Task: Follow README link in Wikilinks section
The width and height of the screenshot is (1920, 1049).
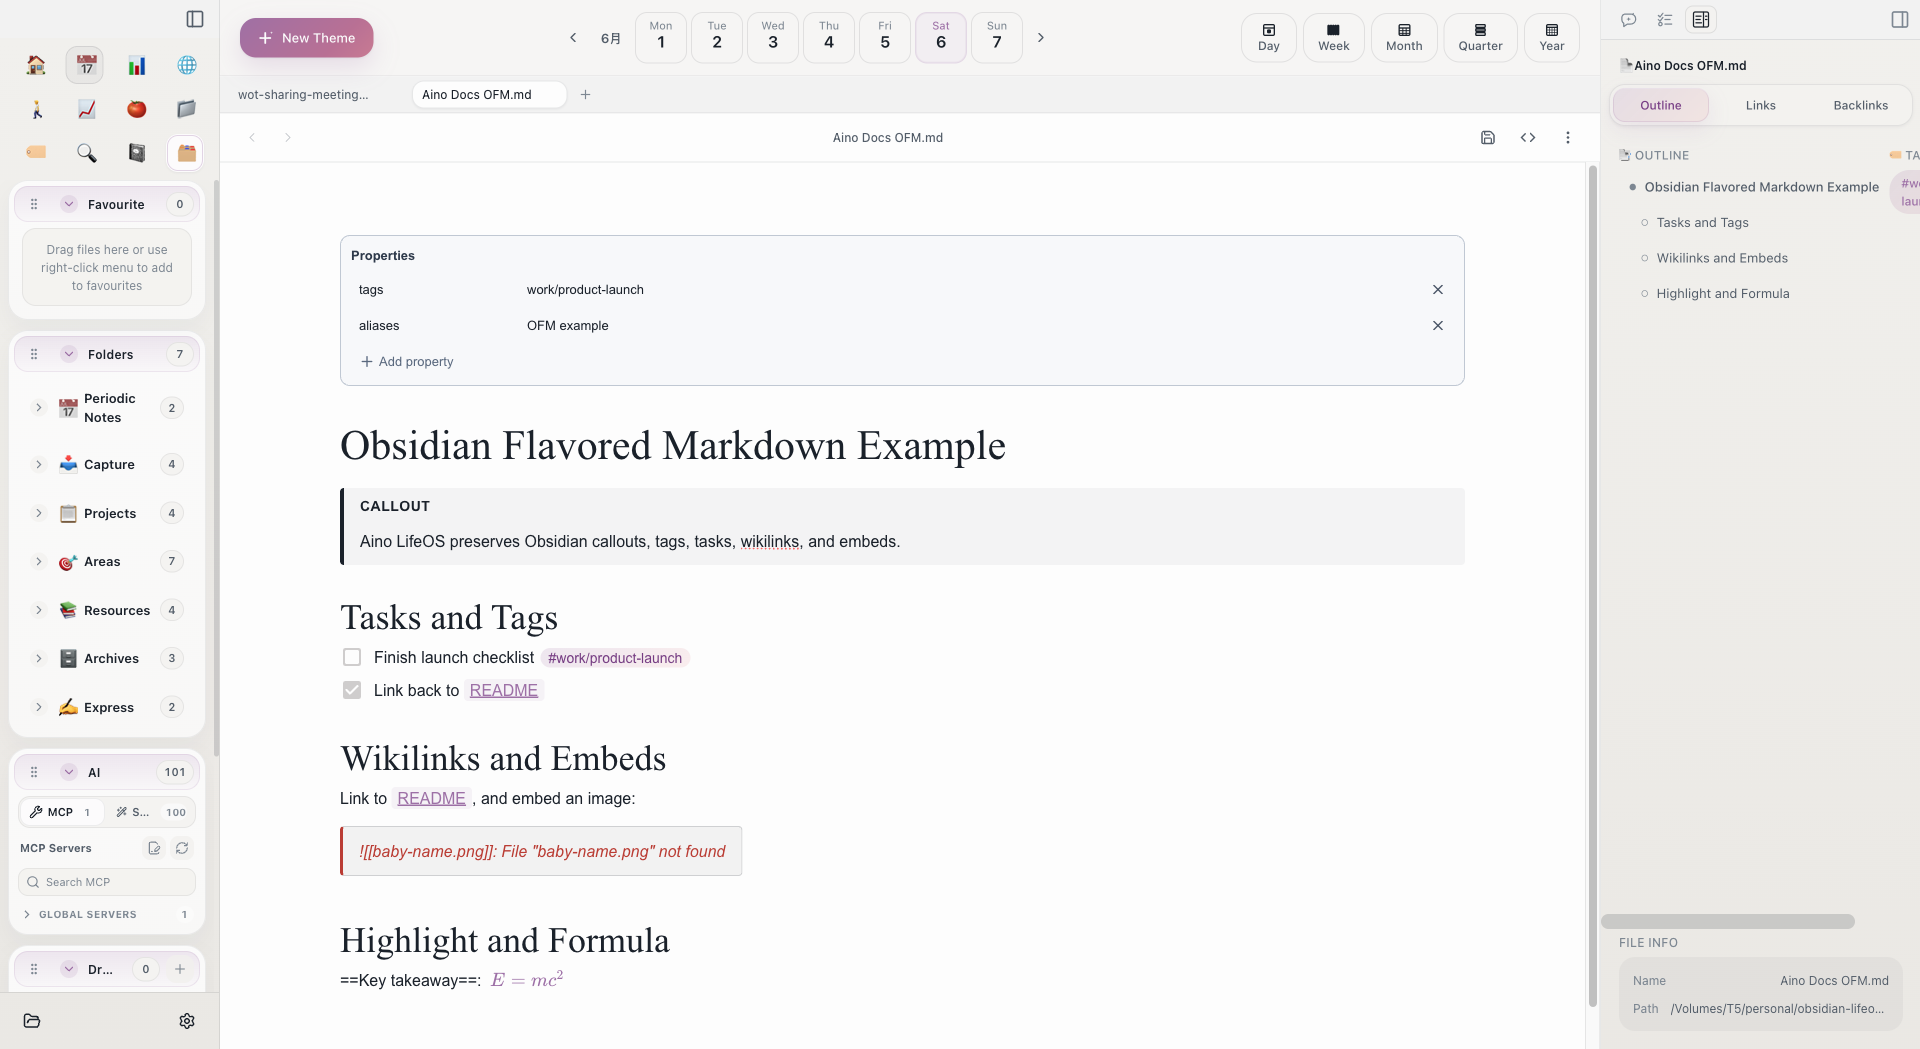Action: [432, 798]
